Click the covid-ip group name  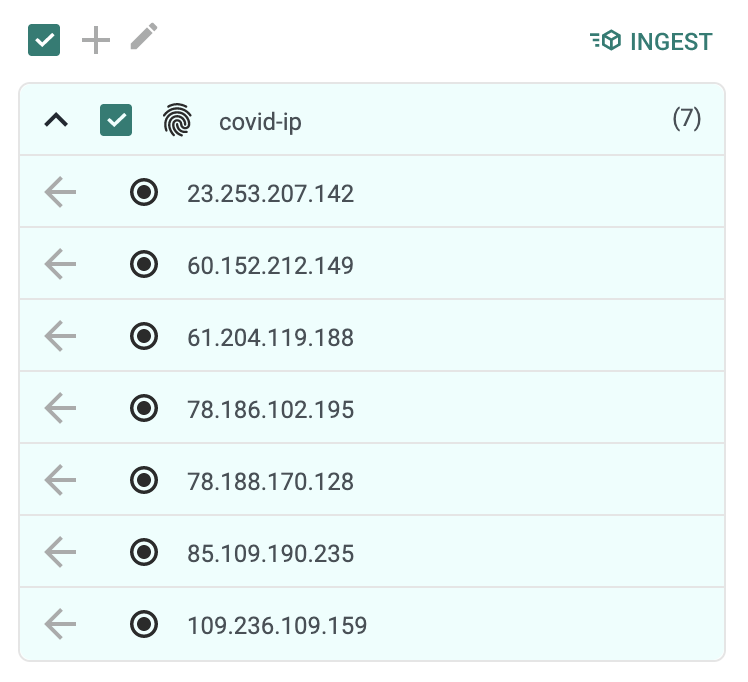click(260, 122)
